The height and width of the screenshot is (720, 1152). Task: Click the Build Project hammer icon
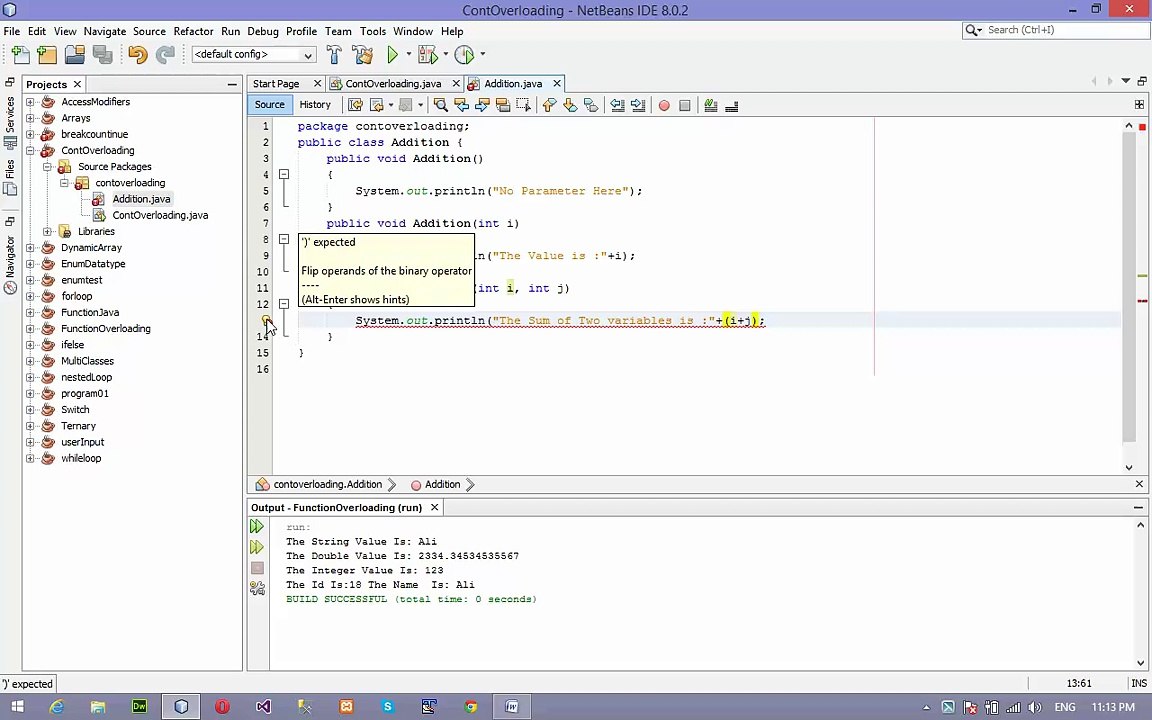(334, 54)
